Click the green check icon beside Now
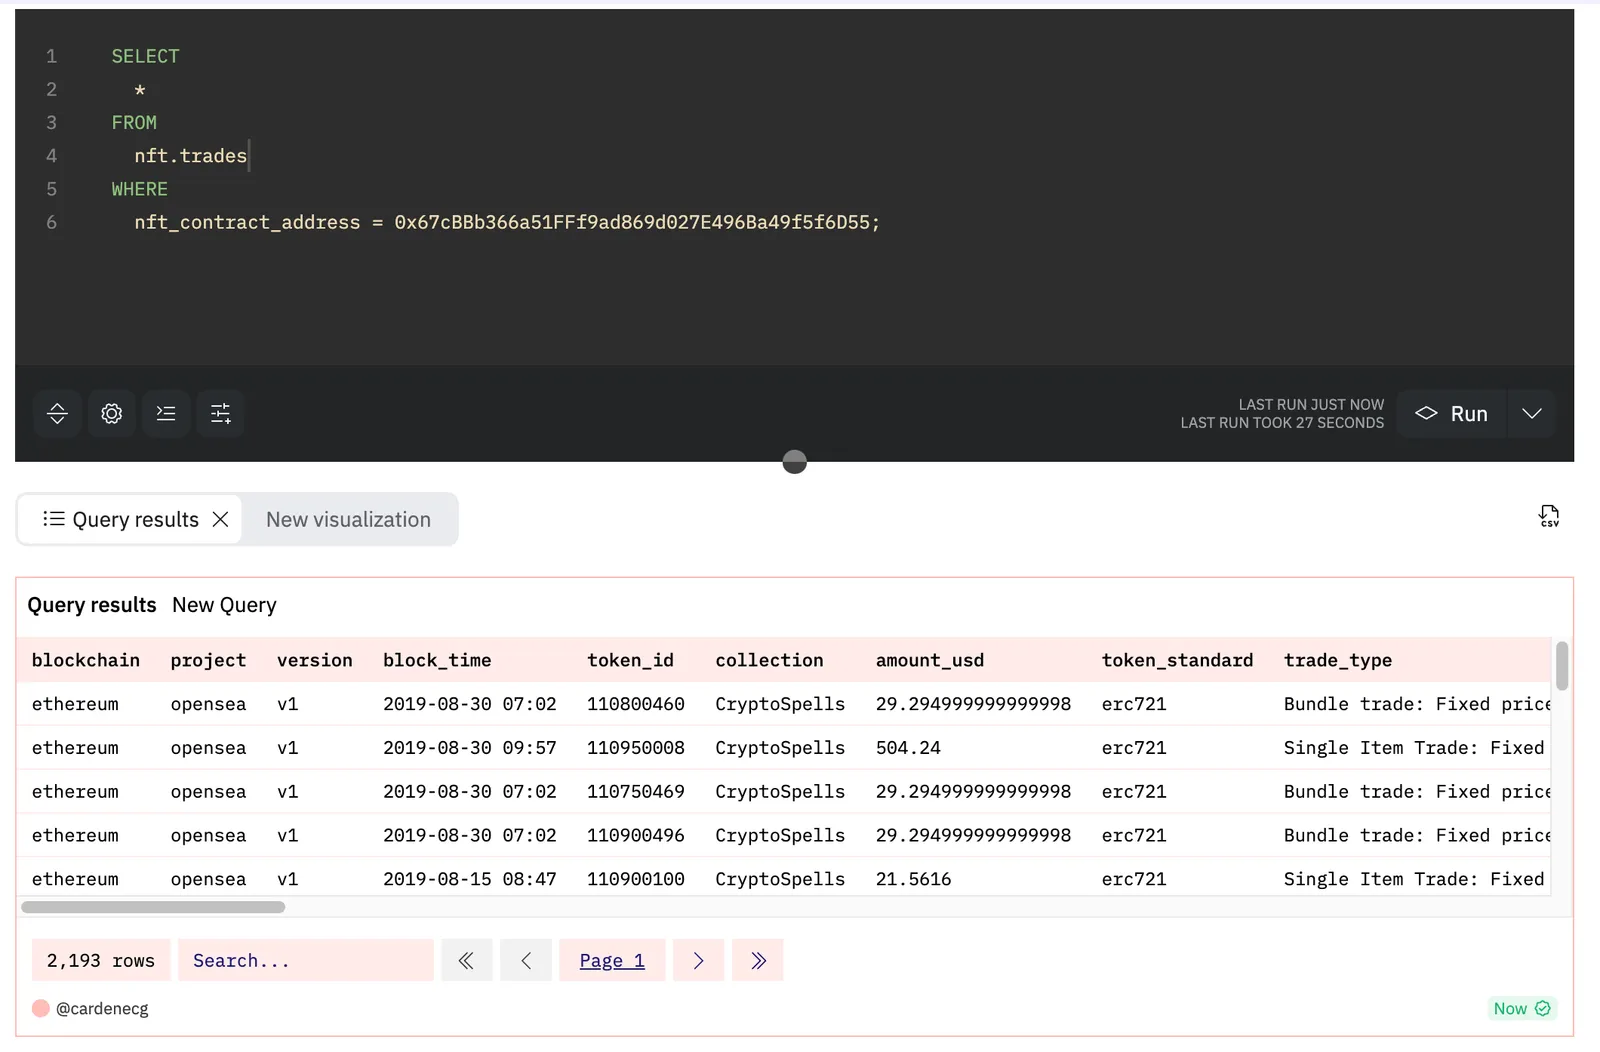The width and height of the screenshot is (1600, 1052). (x=1543, y=1008)
